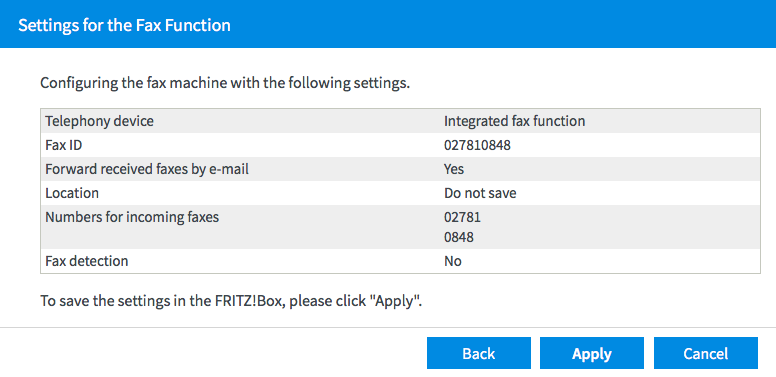
Task: Click incoming fax number 02781
Action: (x=462, y=217)
